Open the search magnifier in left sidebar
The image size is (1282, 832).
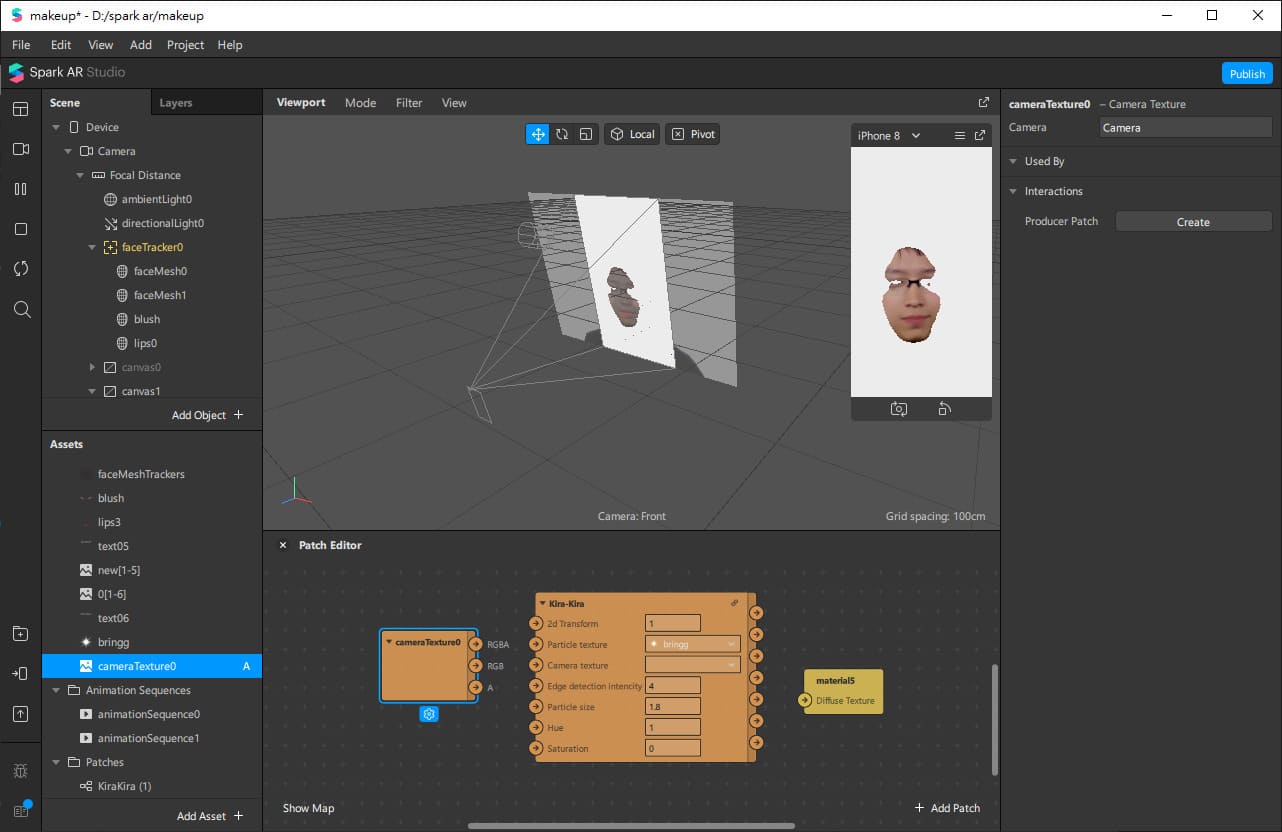pos(21,310)
